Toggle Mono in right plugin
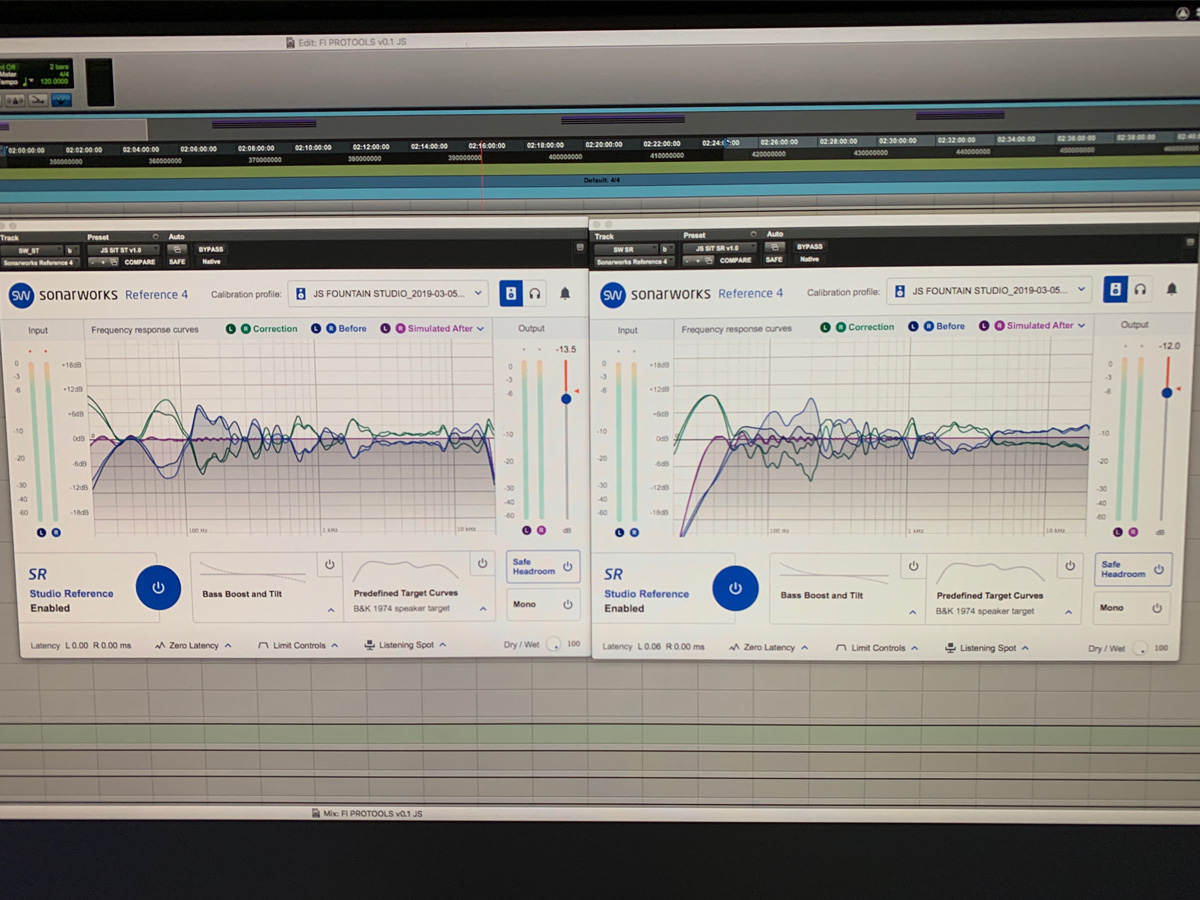The width and height of the screenshot is (1200, 900). click(1132, 608)
